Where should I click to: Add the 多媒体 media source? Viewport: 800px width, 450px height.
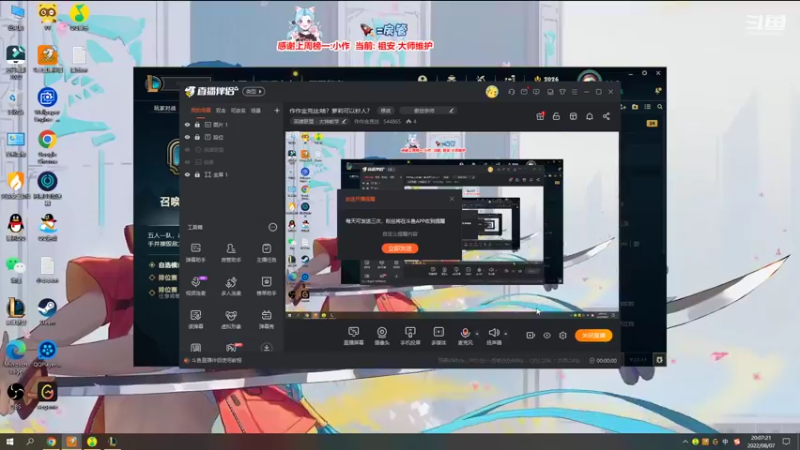pos(439,336)
